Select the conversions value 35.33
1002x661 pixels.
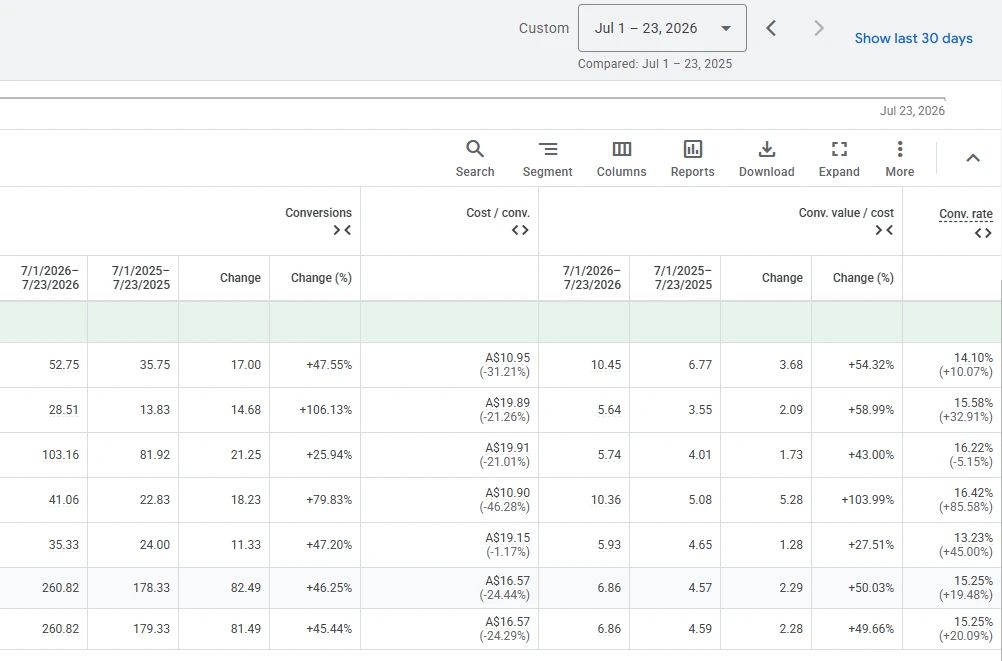64,545
